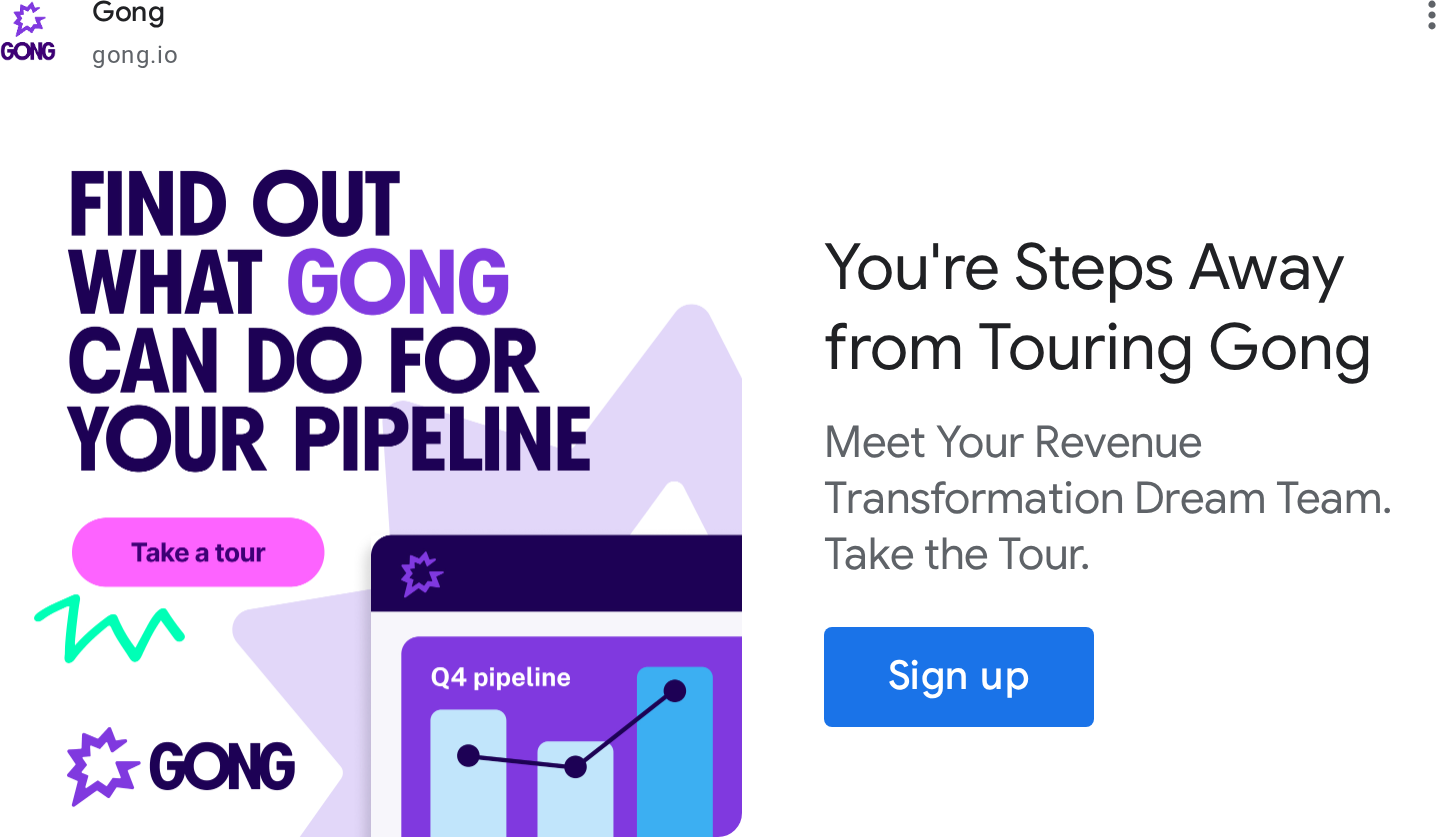The image size is (1436, 837).
Task: Click the green squiggle below Take a tour
Action: pyautogui.click(x=110, y=628)
